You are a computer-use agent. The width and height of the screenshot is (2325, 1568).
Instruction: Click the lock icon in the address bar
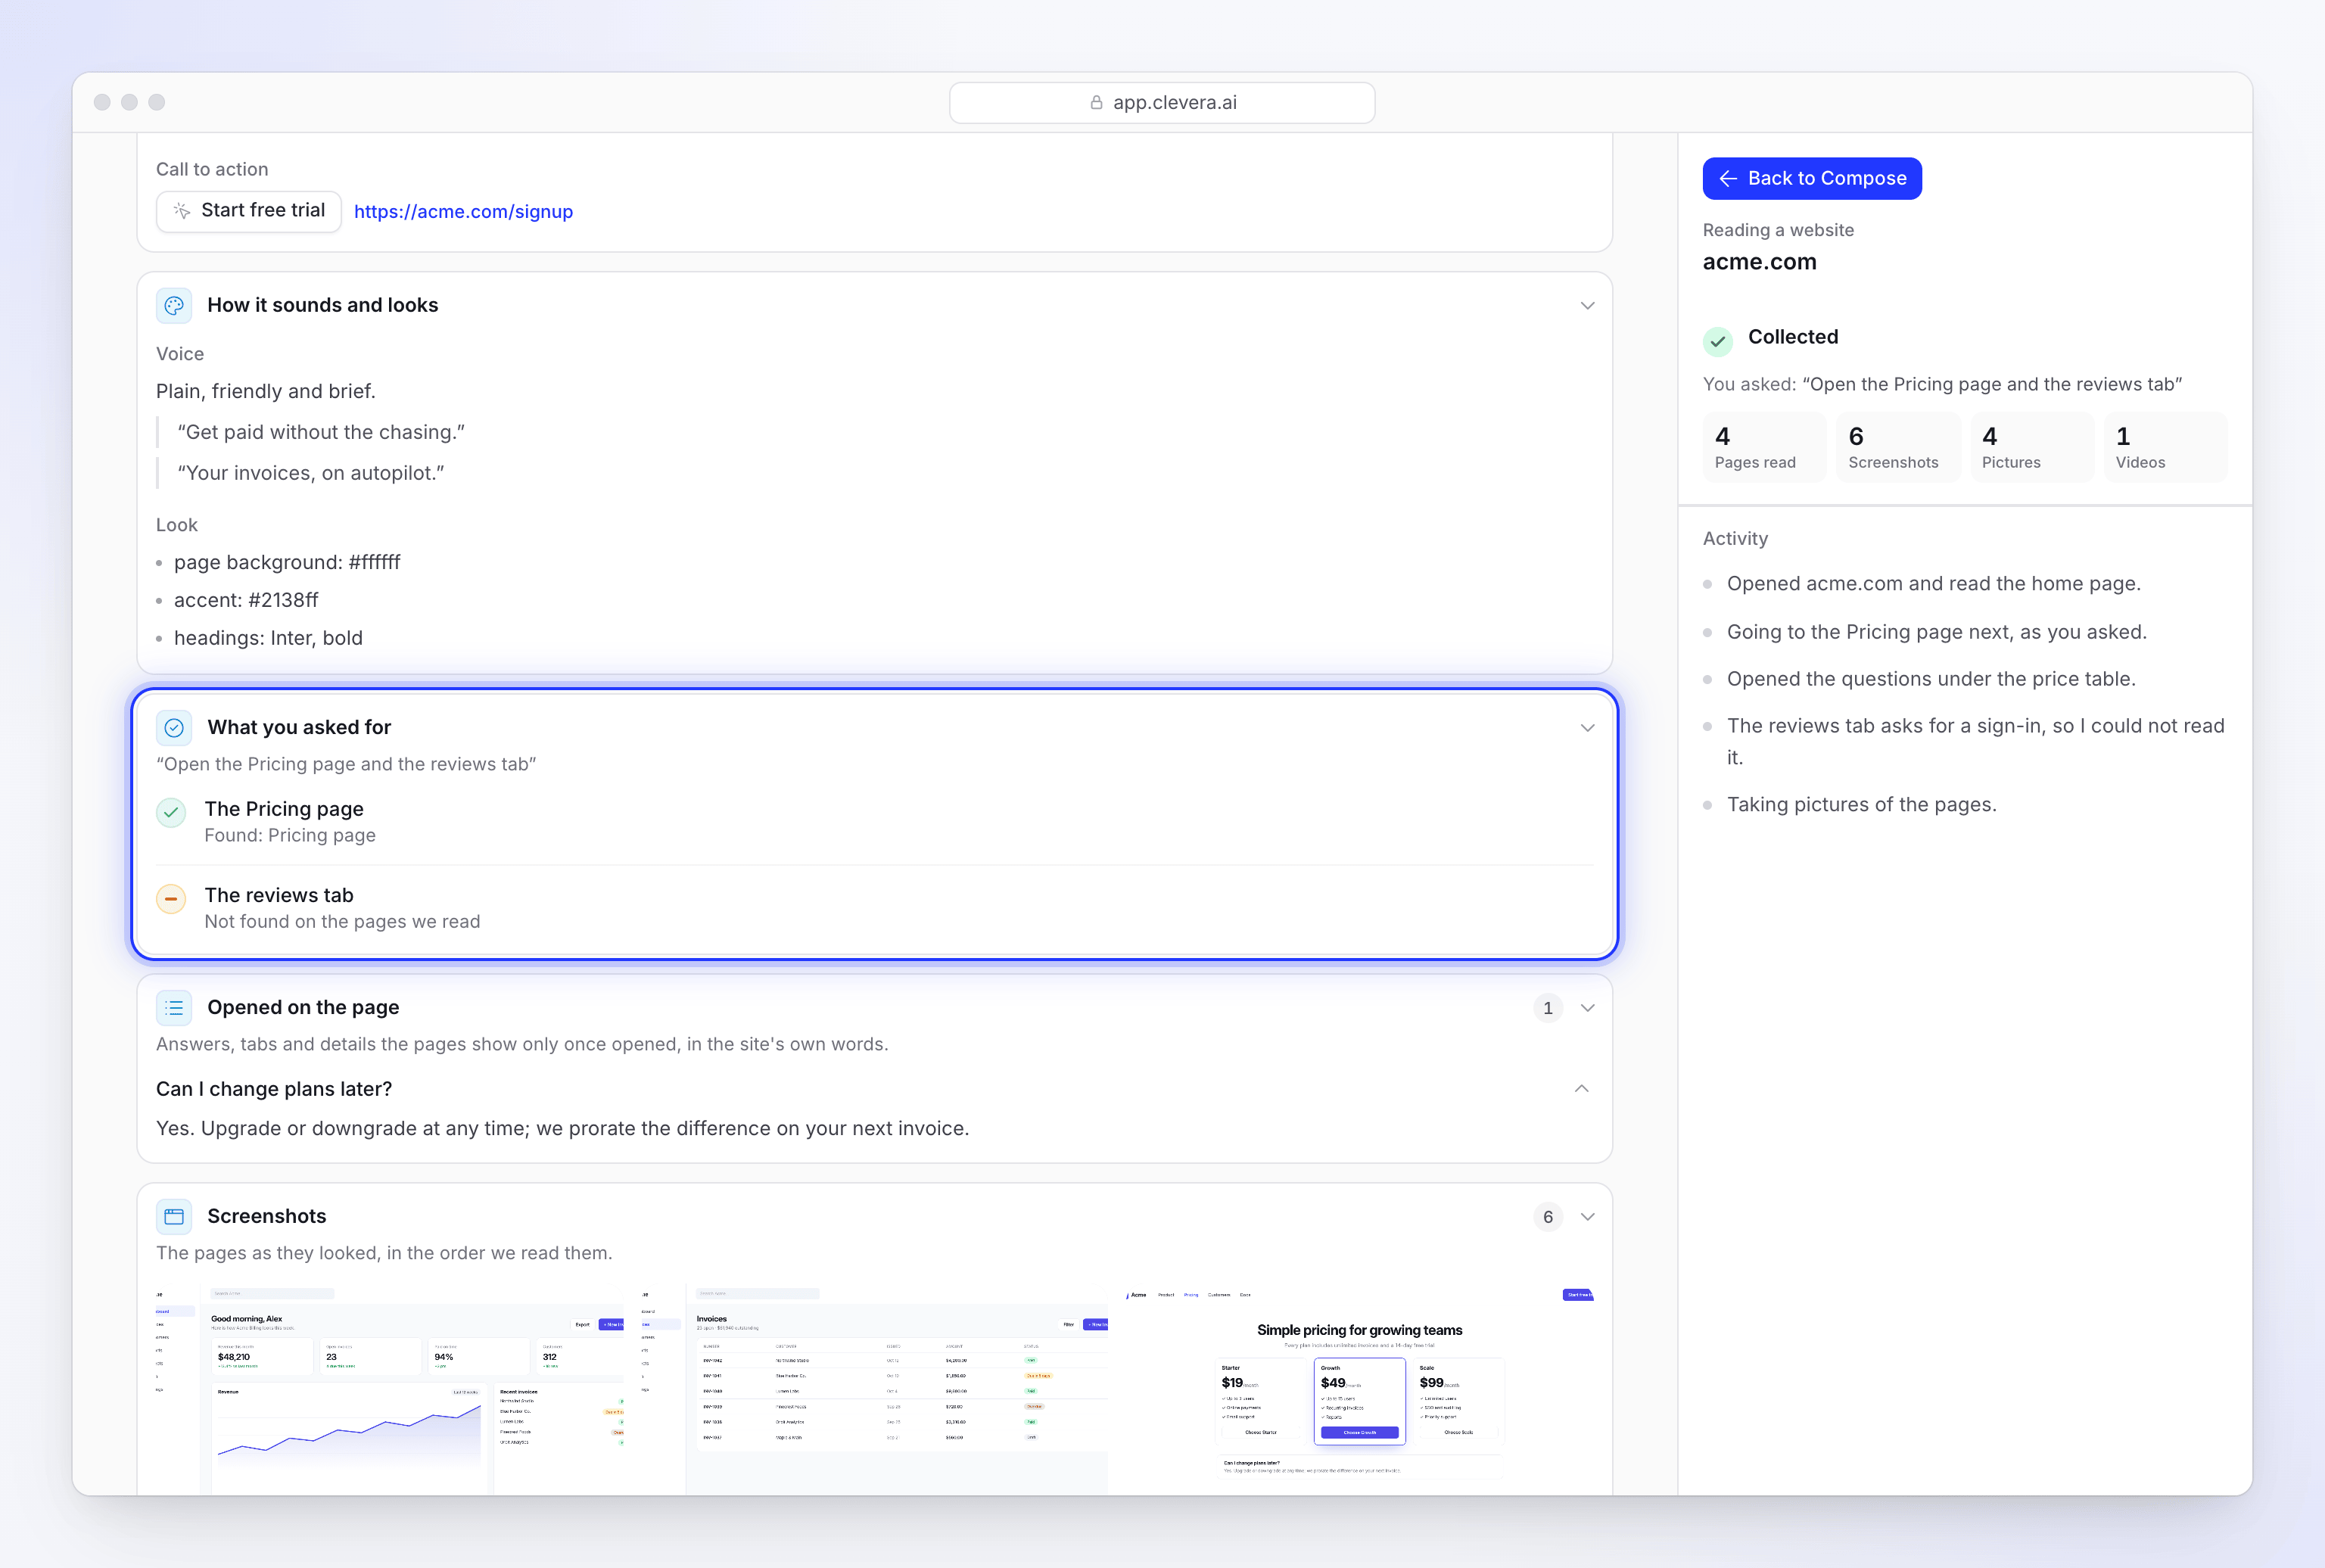1096,102
